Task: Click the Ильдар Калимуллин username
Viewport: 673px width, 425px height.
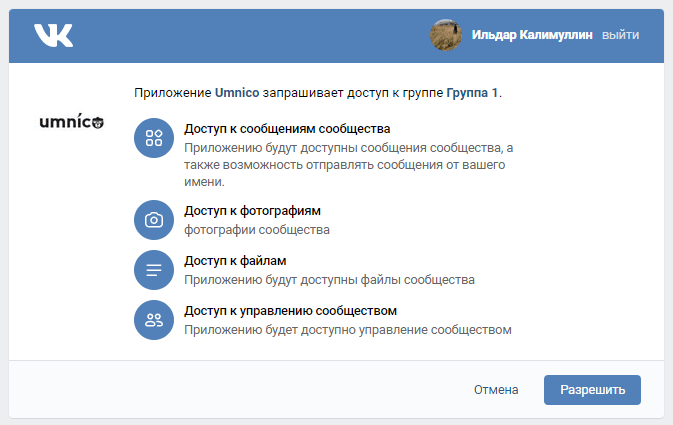Action: [532, 35]
